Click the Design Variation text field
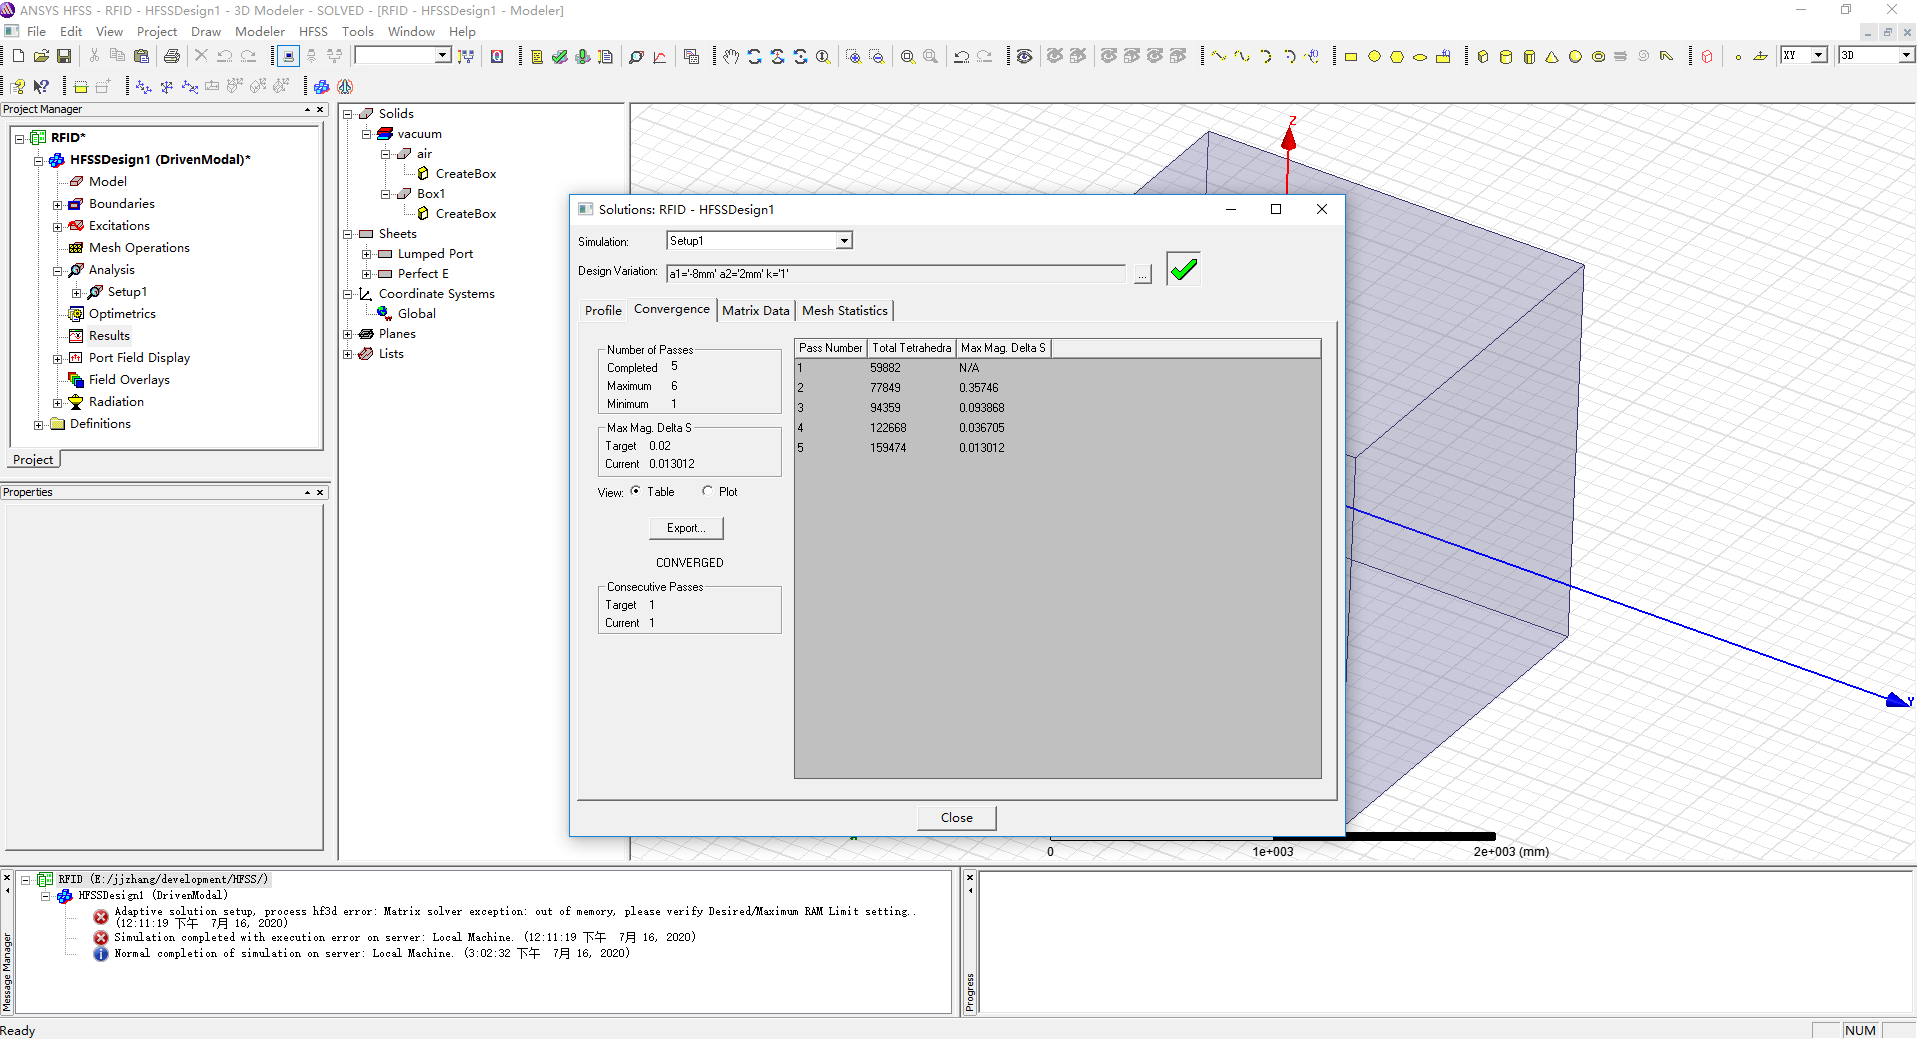The image size is (1917, 1039). click(895, 273)
